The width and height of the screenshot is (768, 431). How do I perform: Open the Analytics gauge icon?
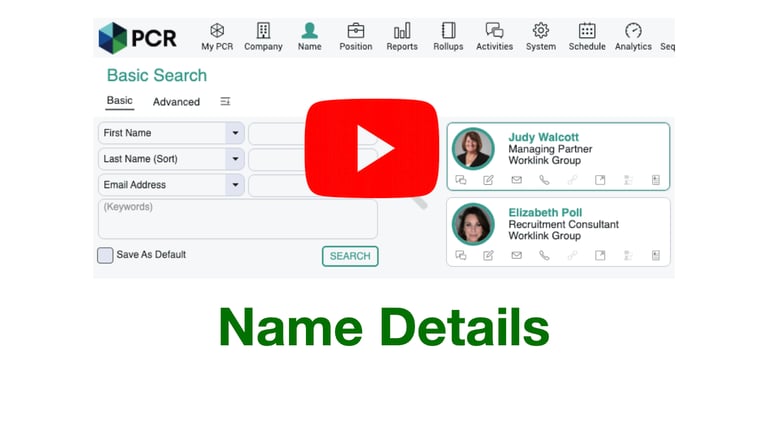pyautogui.click(x=633, y=30)
